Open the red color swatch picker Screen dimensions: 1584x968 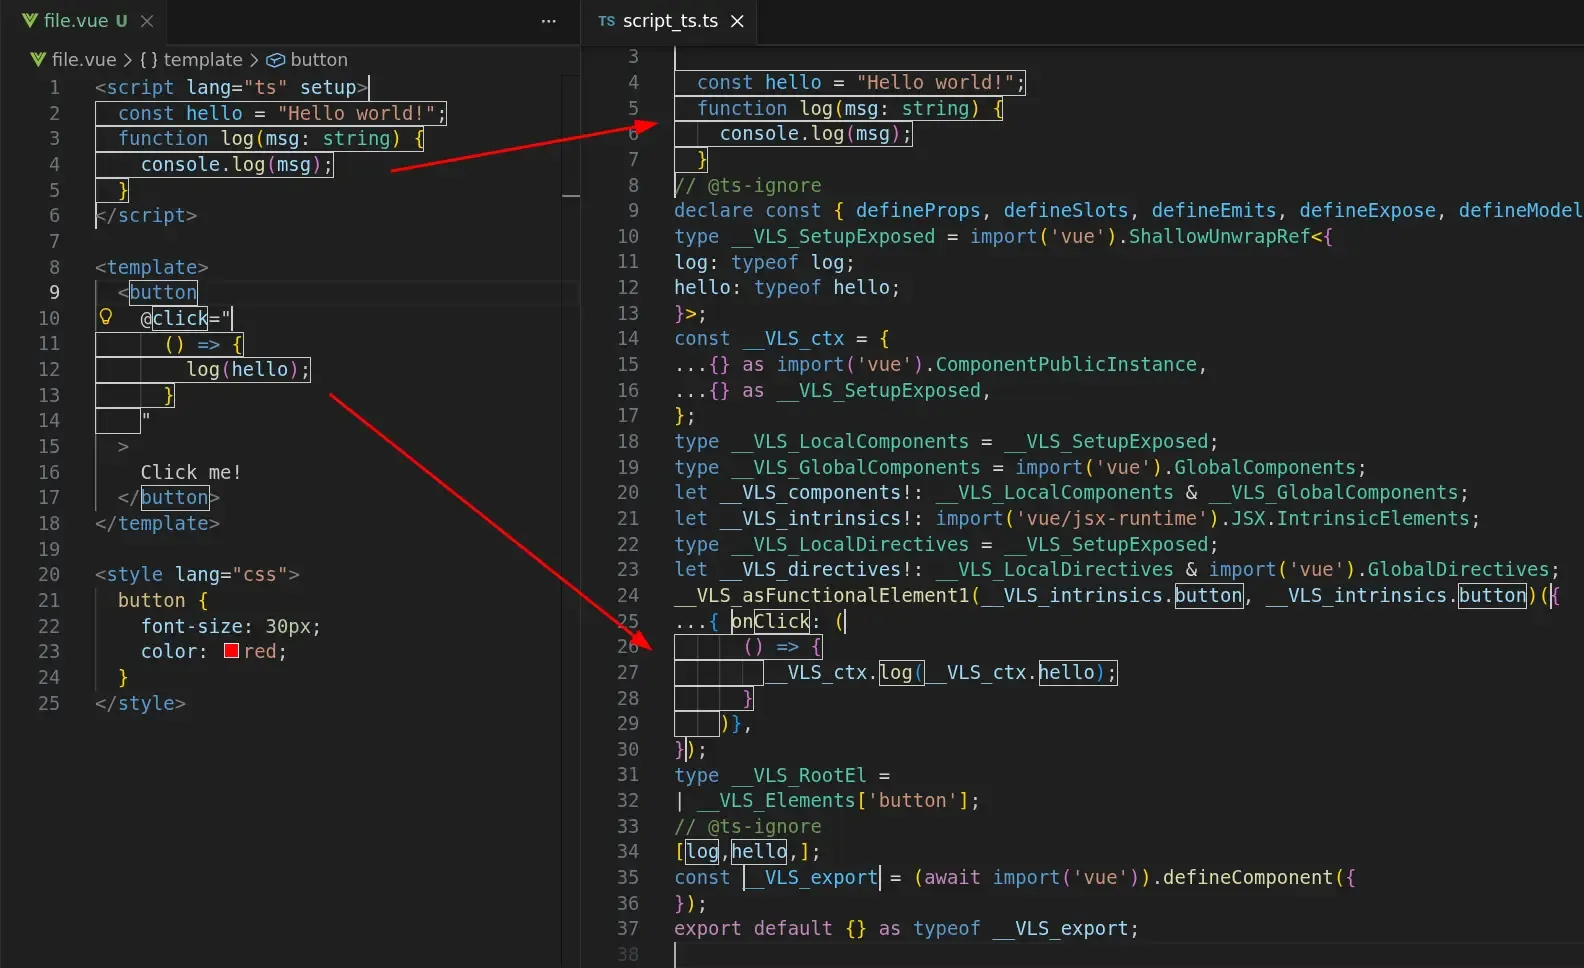coord(231,651)
